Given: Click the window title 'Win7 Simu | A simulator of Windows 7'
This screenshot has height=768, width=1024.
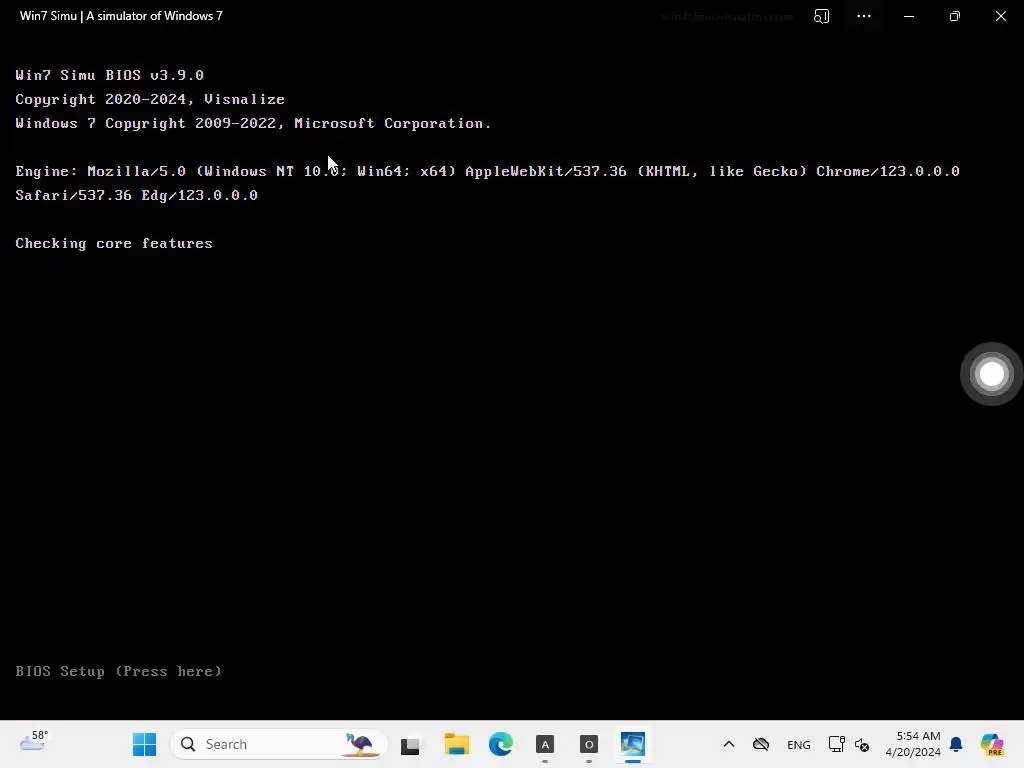Looking at the screenshot, I should pyautogui.click(x=121, y=16).
